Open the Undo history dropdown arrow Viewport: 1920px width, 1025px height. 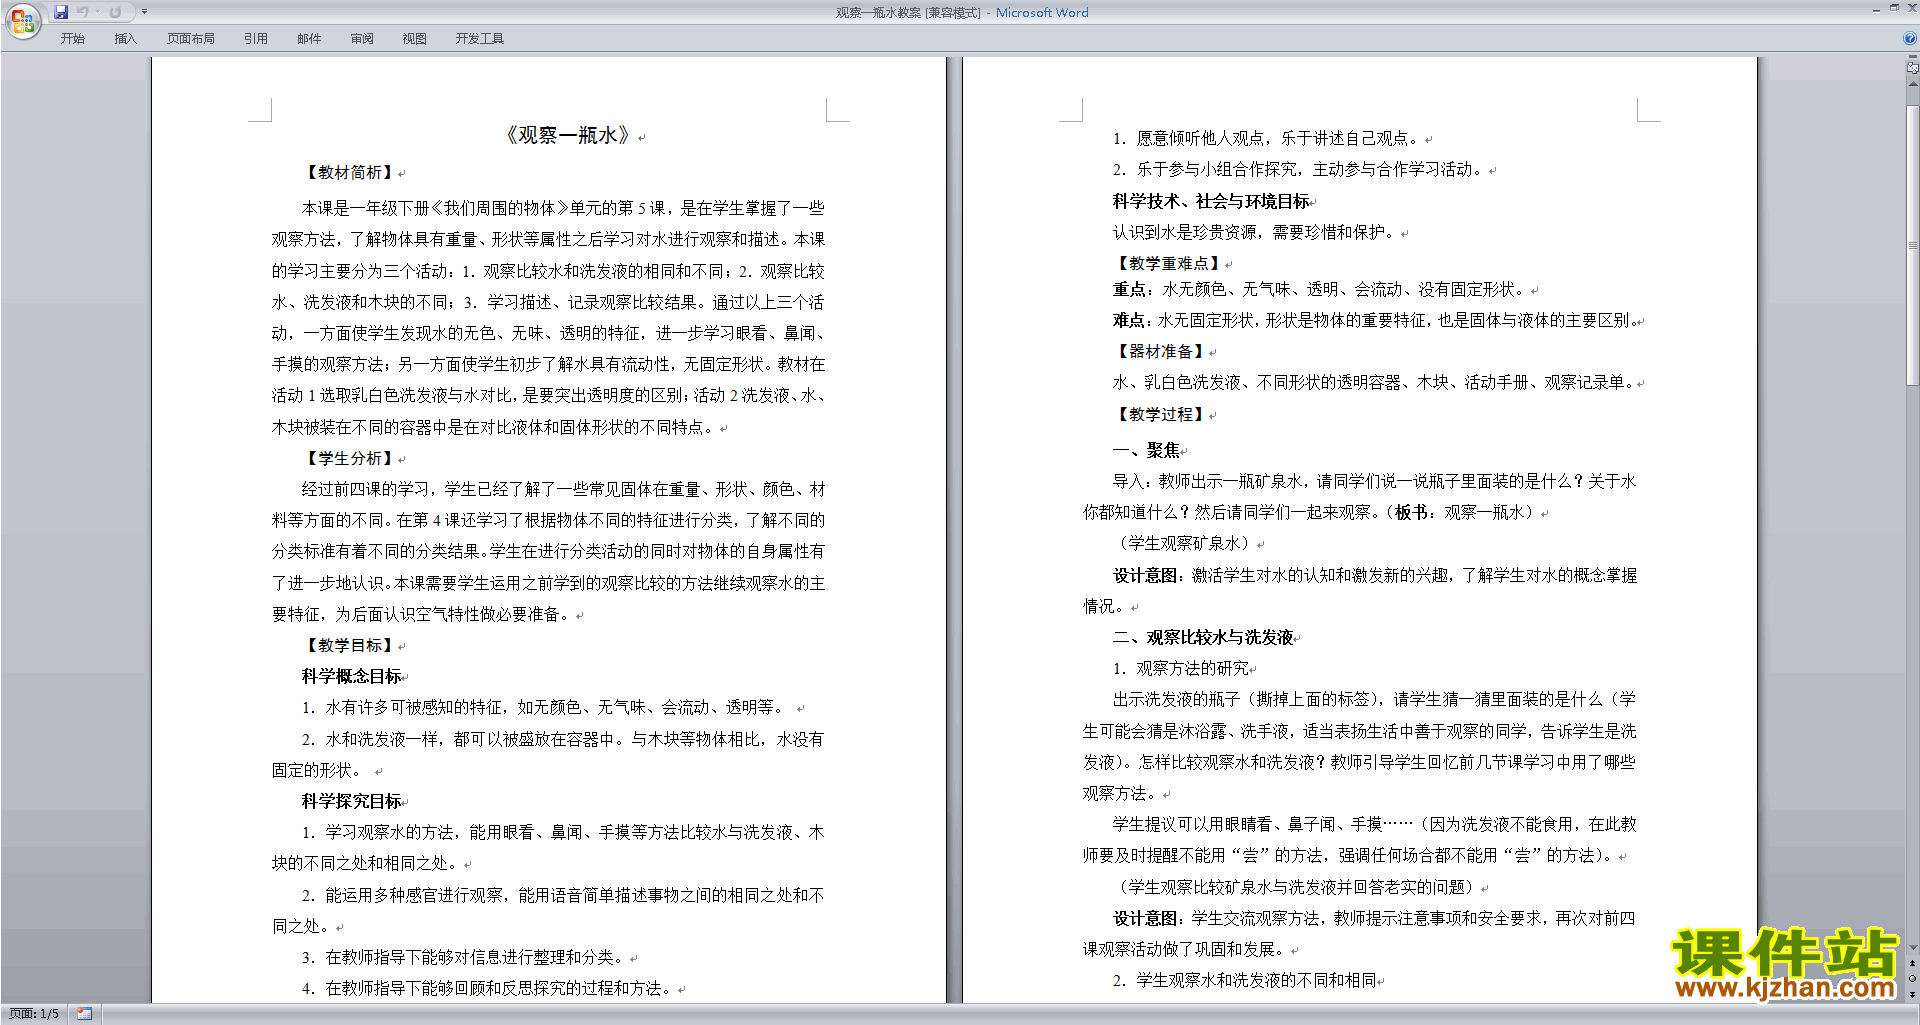click(97, 12)
